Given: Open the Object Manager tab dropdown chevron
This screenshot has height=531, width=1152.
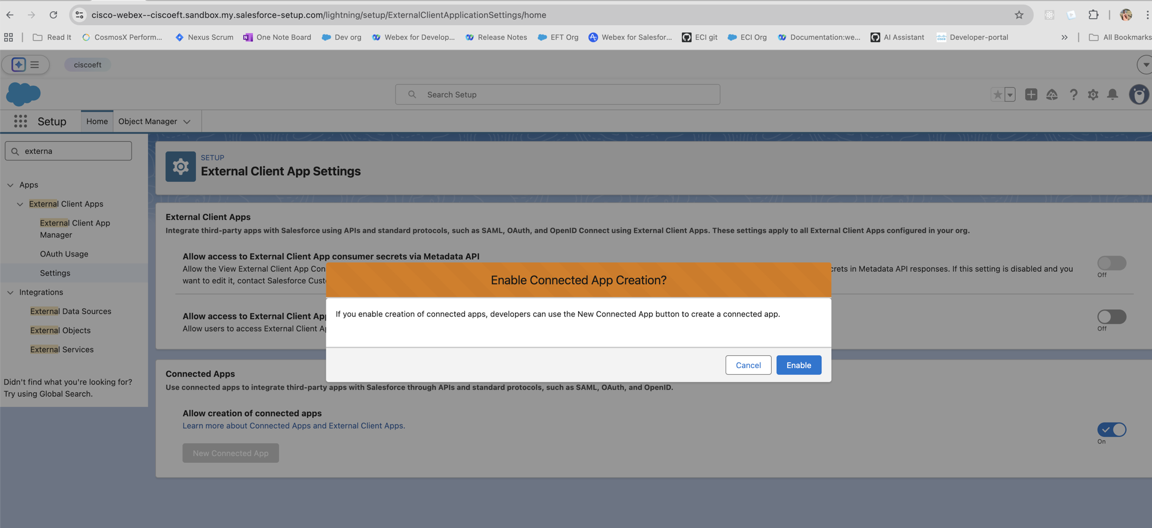Looking at the screenshot, I should click(x=187, y=121).
